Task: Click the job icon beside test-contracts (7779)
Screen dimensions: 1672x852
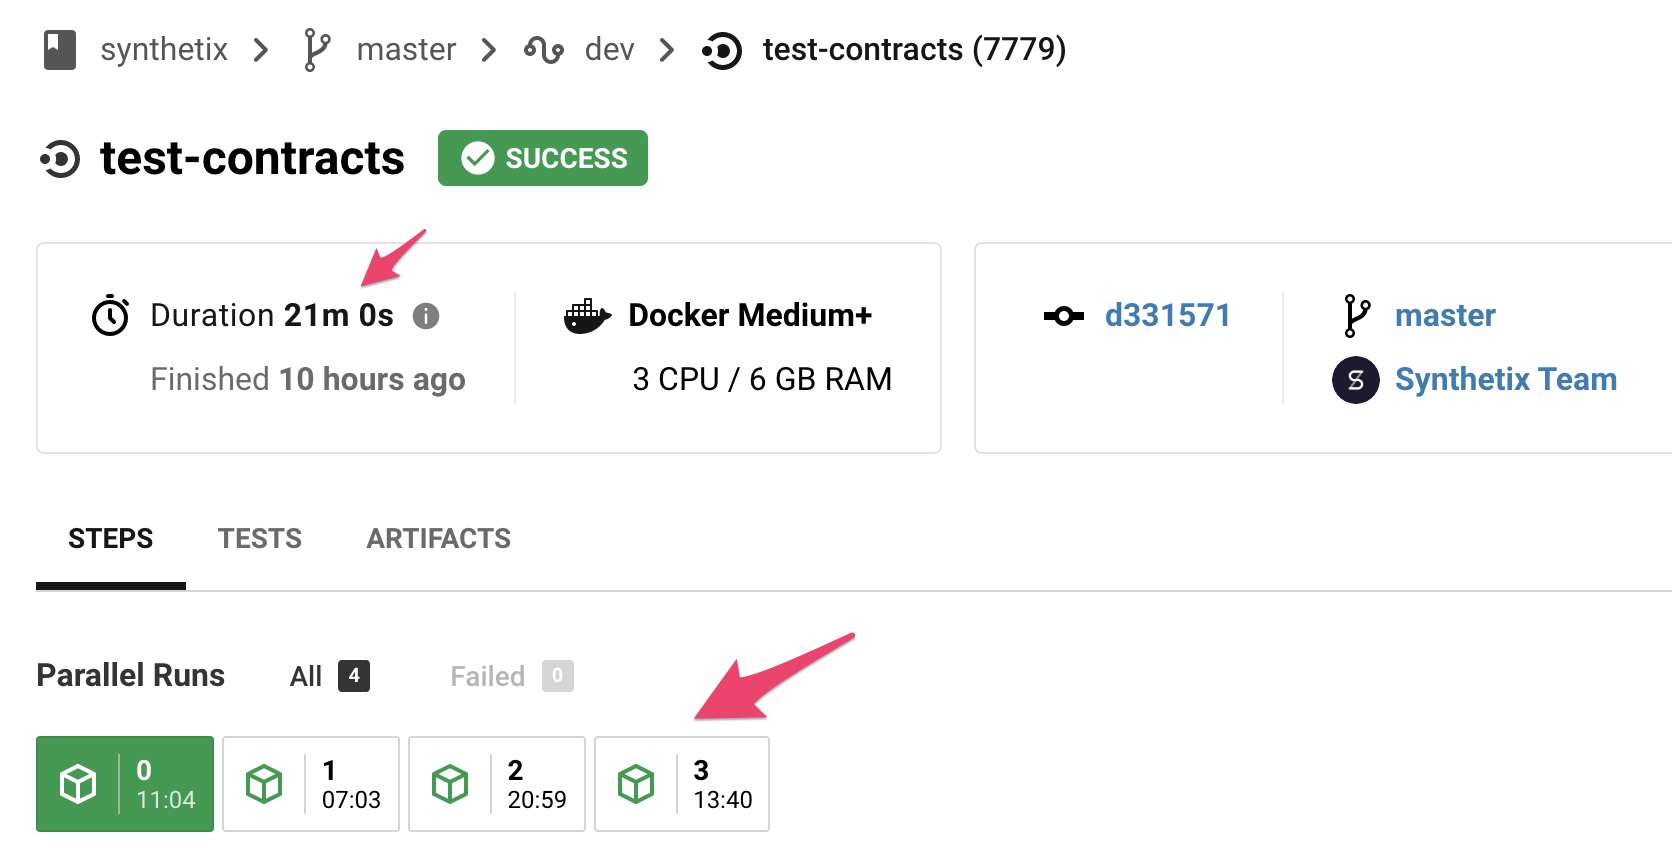Action: point(722,51)
